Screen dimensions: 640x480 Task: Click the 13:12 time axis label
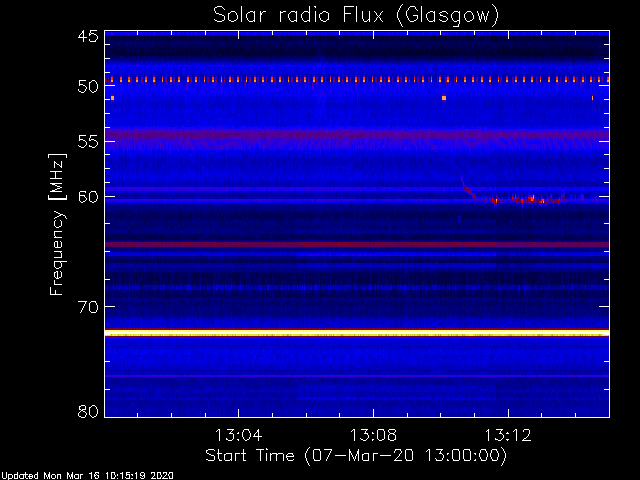pos(508,435)
